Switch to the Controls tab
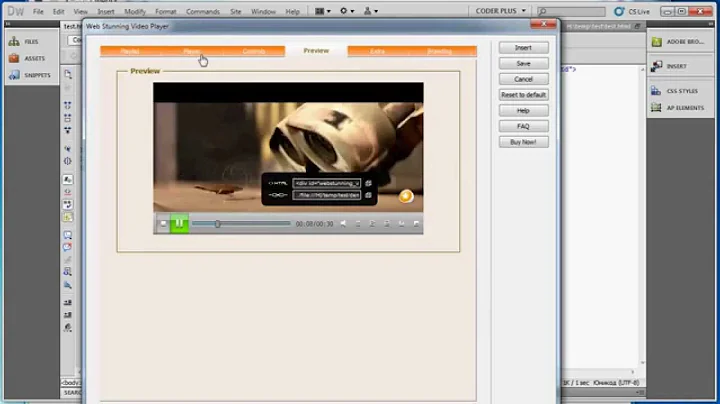This screenshot has height=404, width=720. click(x=253, y=51)
